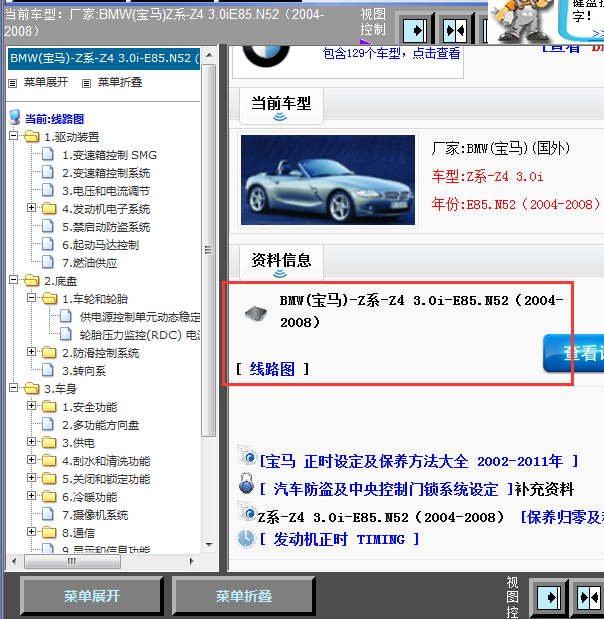Screen dimensions: 604x619
Task: Select the 当前车型 tab
Action: coord(281,106)
